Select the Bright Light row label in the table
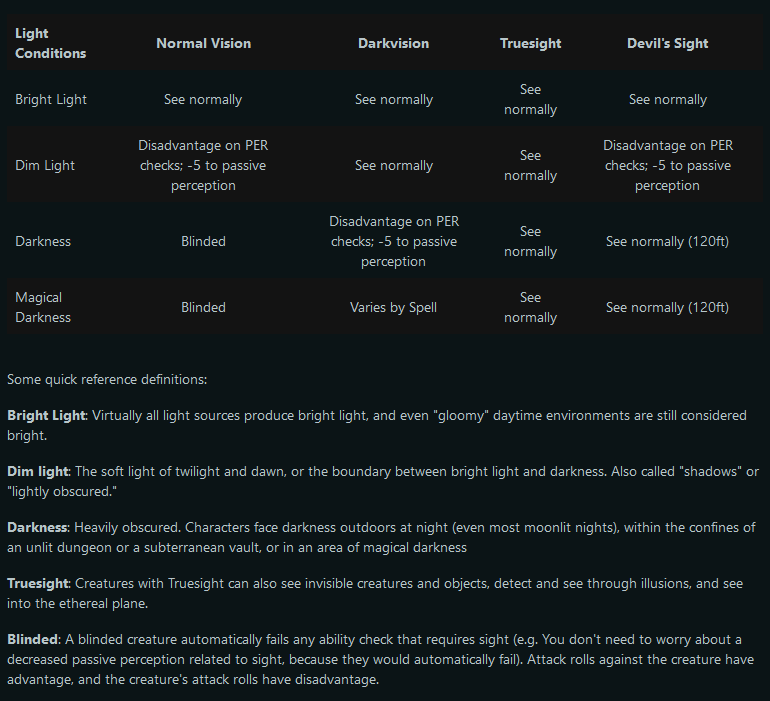The height and width of the screenshot is (701, 770). (51, 99)
